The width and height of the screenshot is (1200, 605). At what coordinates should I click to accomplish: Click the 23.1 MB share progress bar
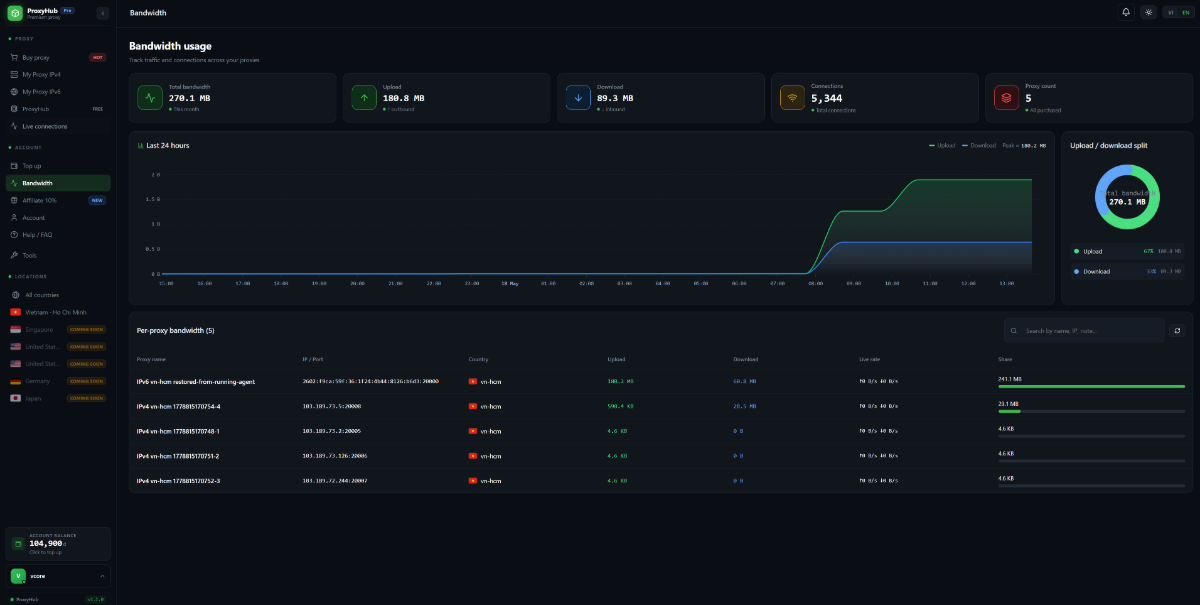1091,411
